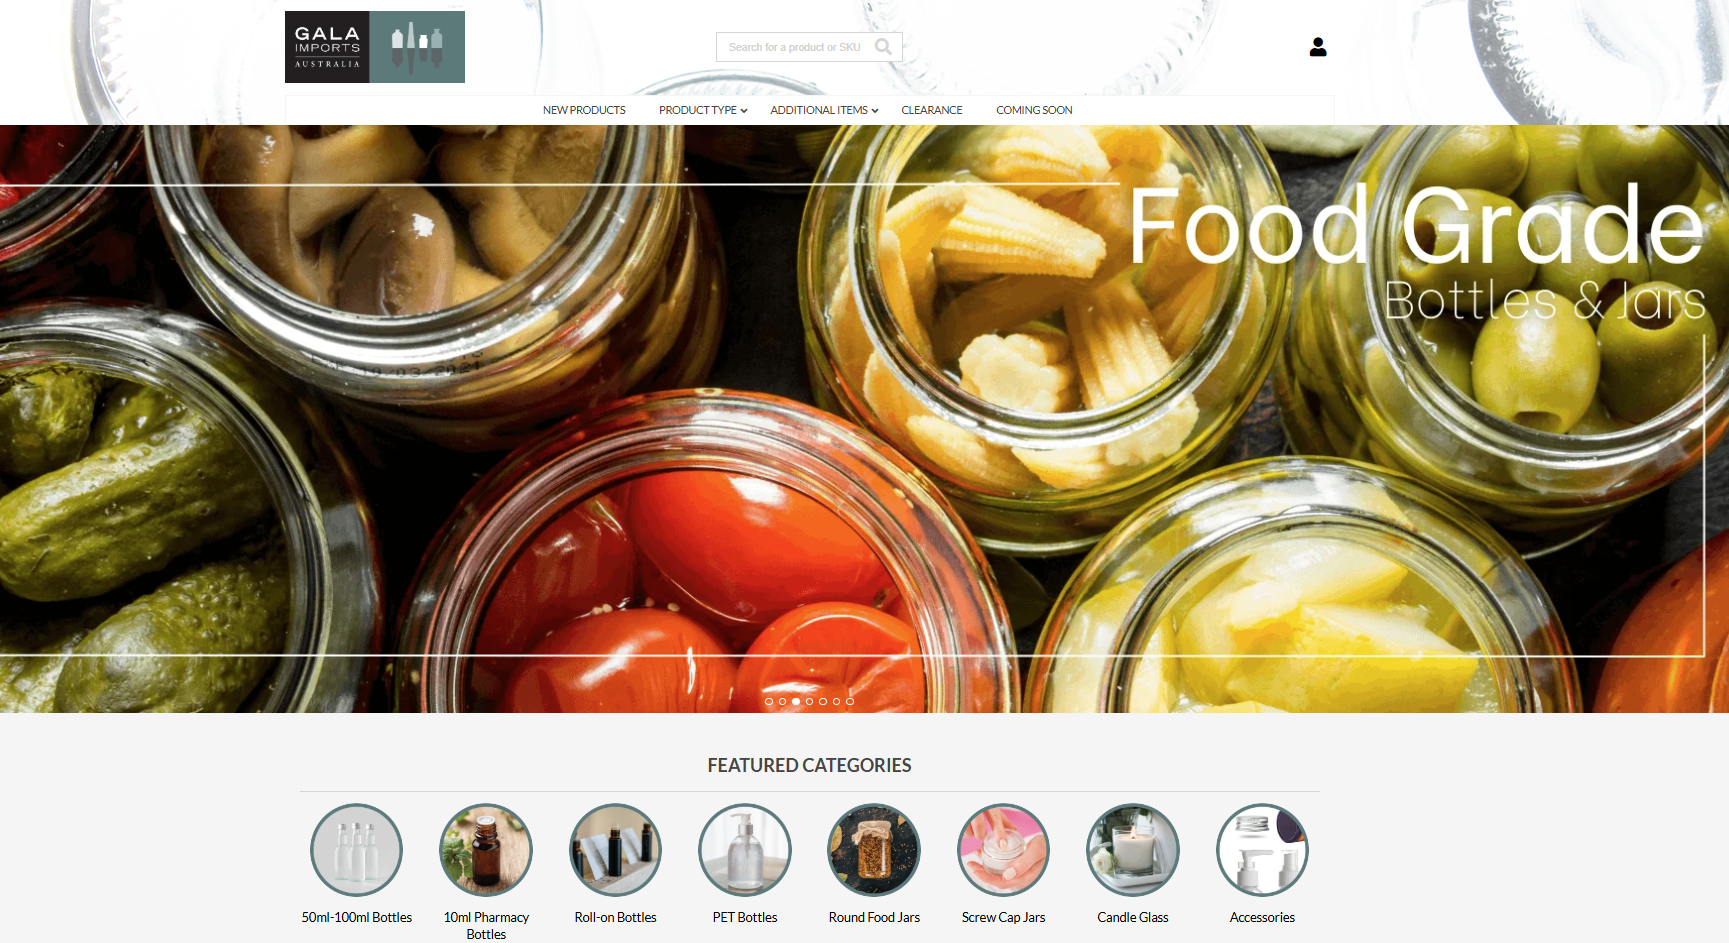Screen dimensions: 1729x943
Task: Open the New Products menu item
Action: [584, 110]
